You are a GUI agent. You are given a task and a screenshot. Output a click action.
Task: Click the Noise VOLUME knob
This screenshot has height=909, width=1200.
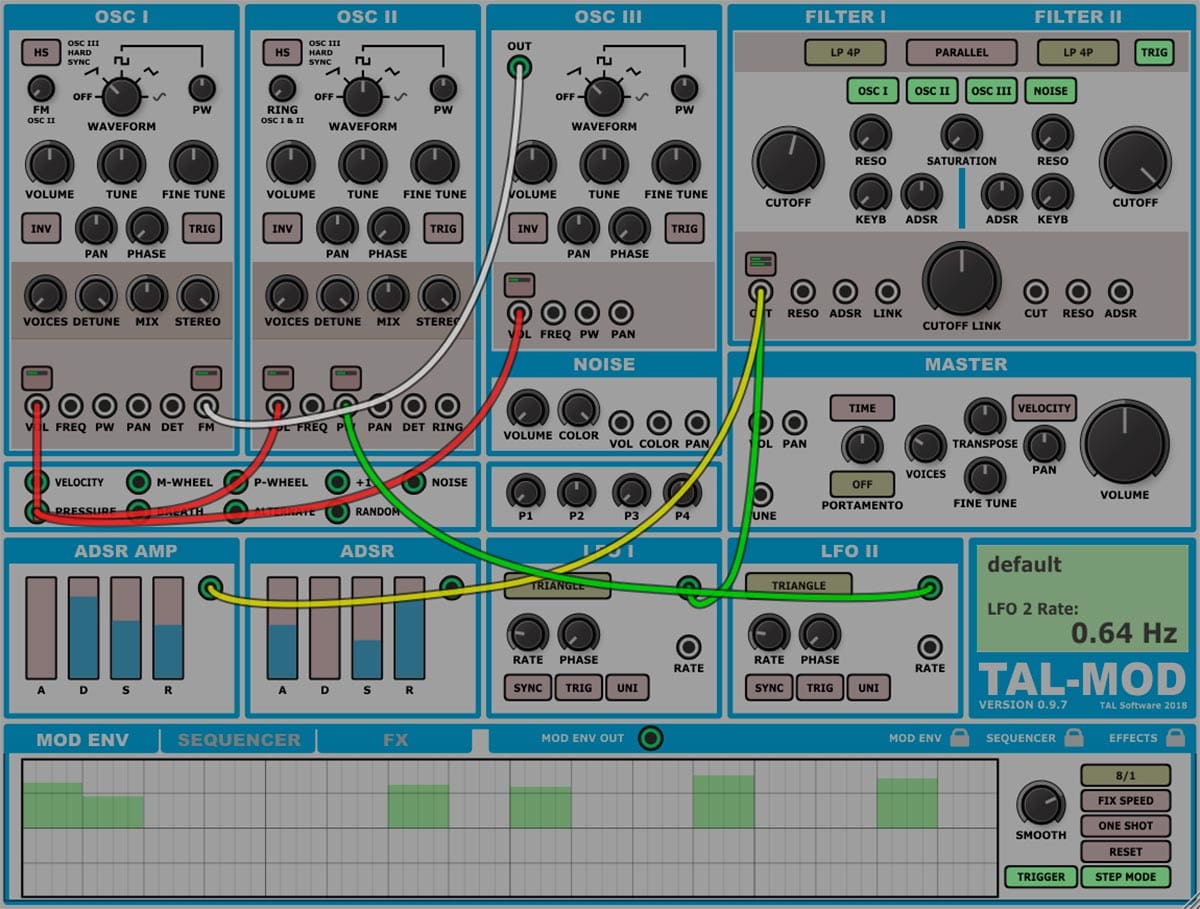tap(527, 409)
